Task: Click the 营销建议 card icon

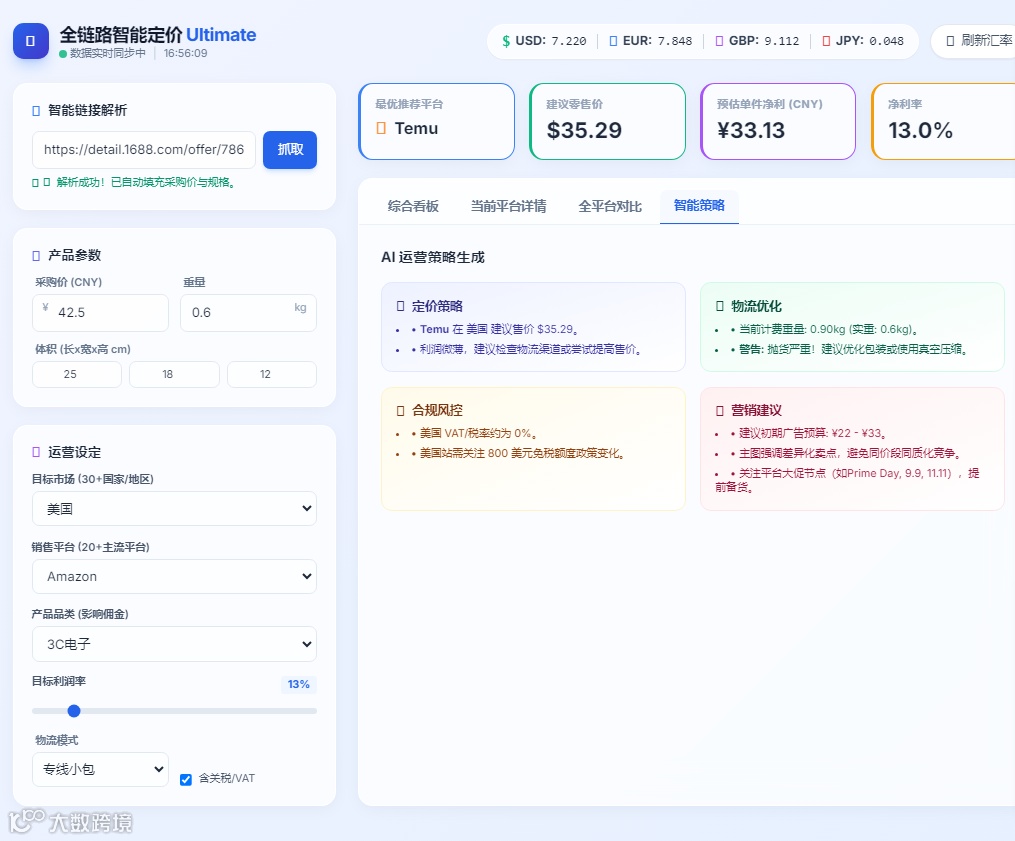Action: [720, 410]
